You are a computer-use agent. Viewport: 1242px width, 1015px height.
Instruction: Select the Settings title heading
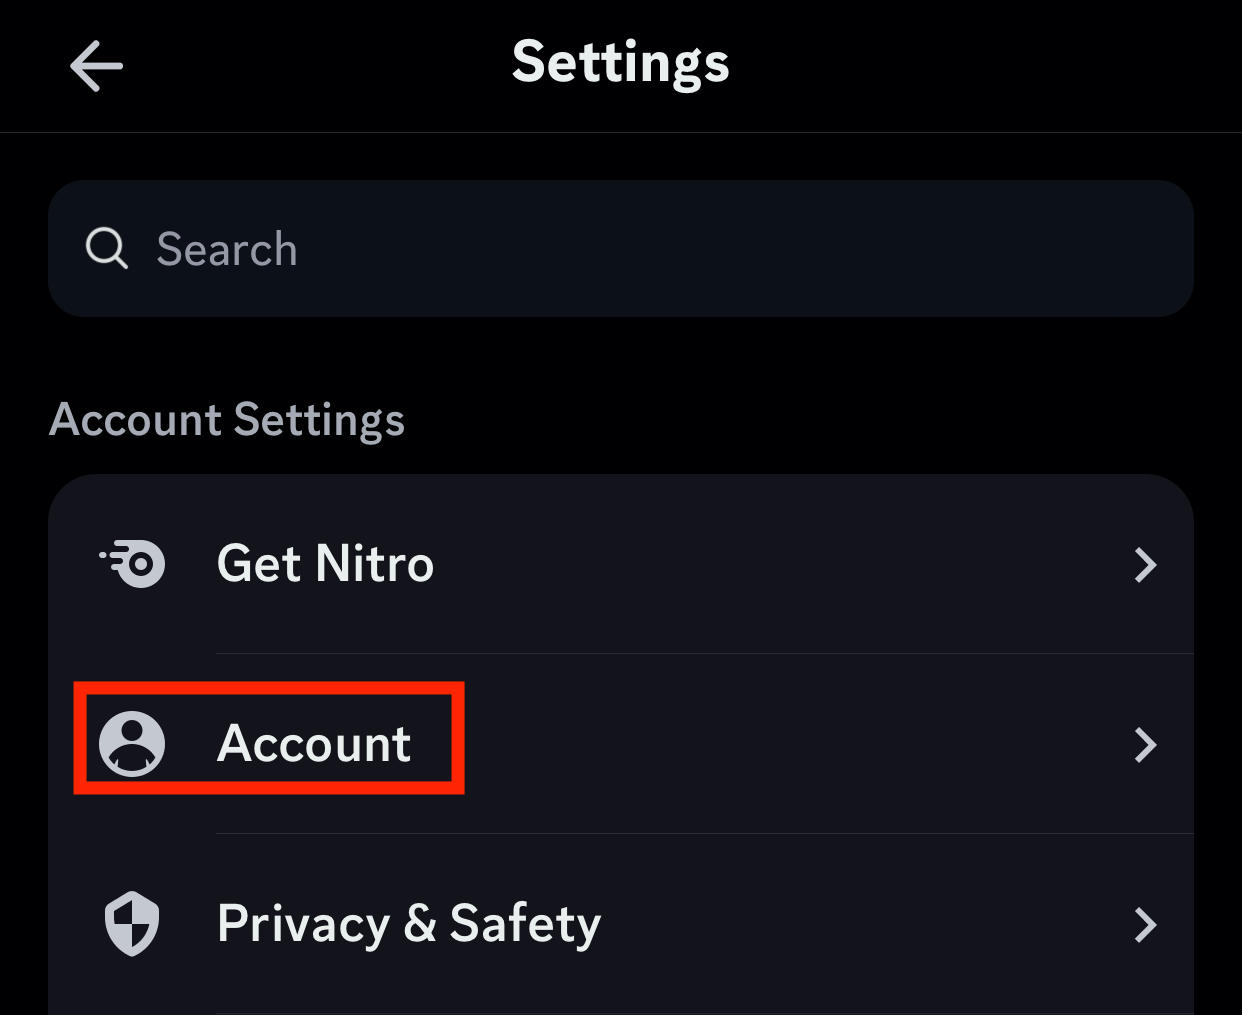(x=621, y=62)
